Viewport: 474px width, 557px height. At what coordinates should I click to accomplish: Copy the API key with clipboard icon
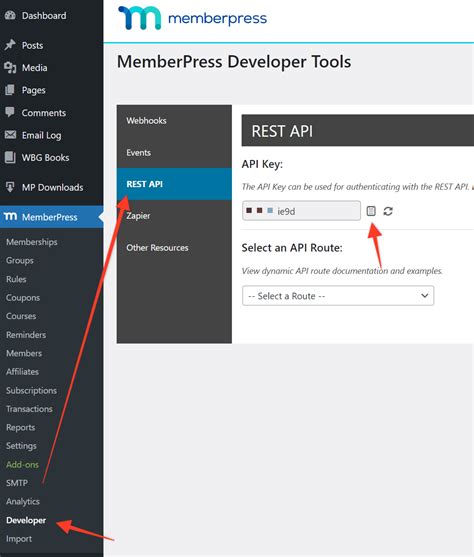(371, 211)
